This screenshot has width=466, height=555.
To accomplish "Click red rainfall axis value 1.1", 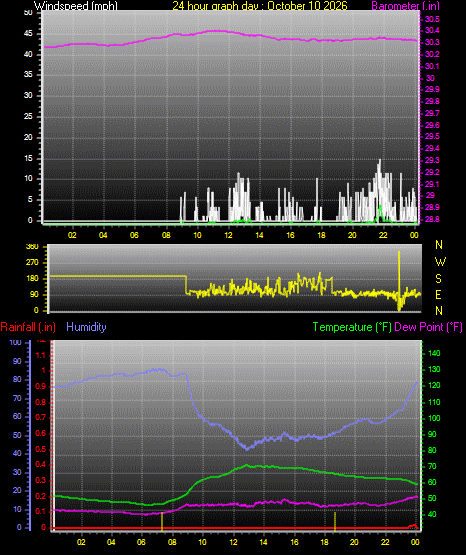I will [x=41, y=355].
